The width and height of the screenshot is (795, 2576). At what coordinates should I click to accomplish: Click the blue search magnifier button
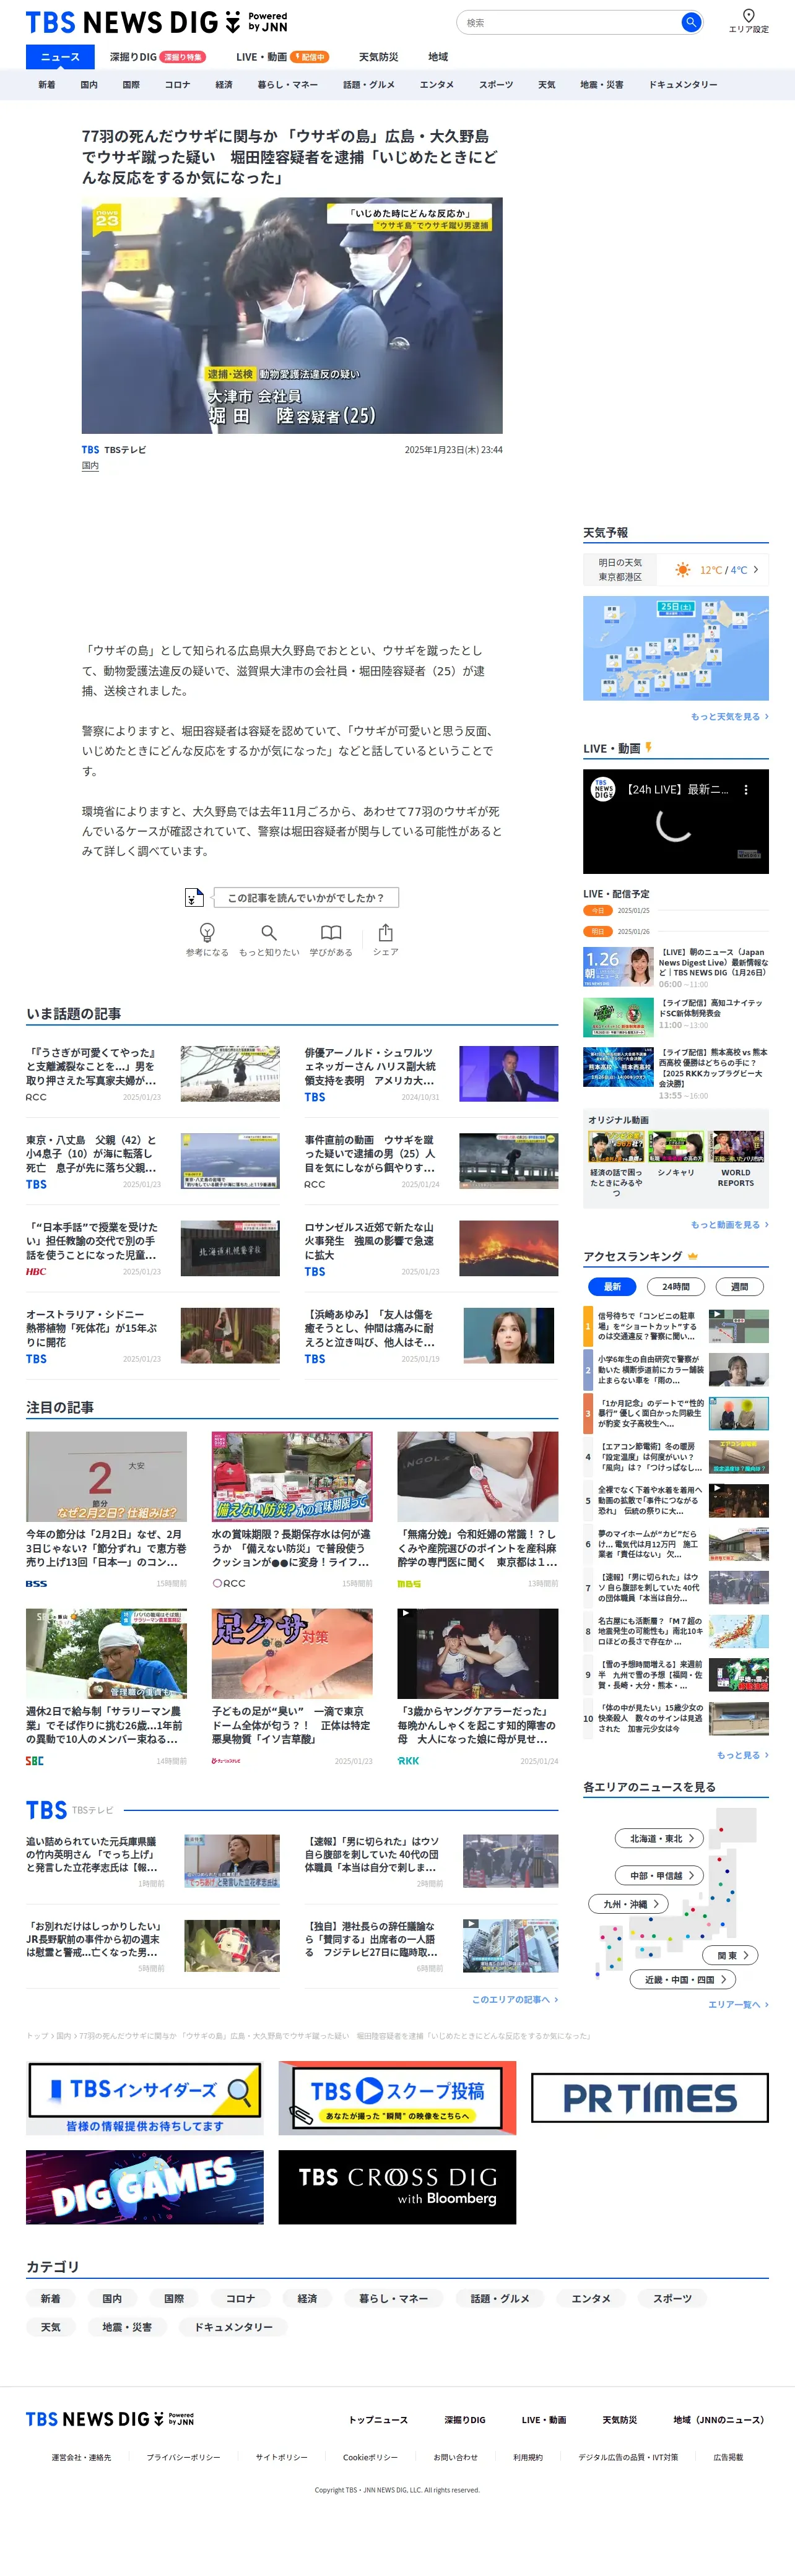point(690,22)
